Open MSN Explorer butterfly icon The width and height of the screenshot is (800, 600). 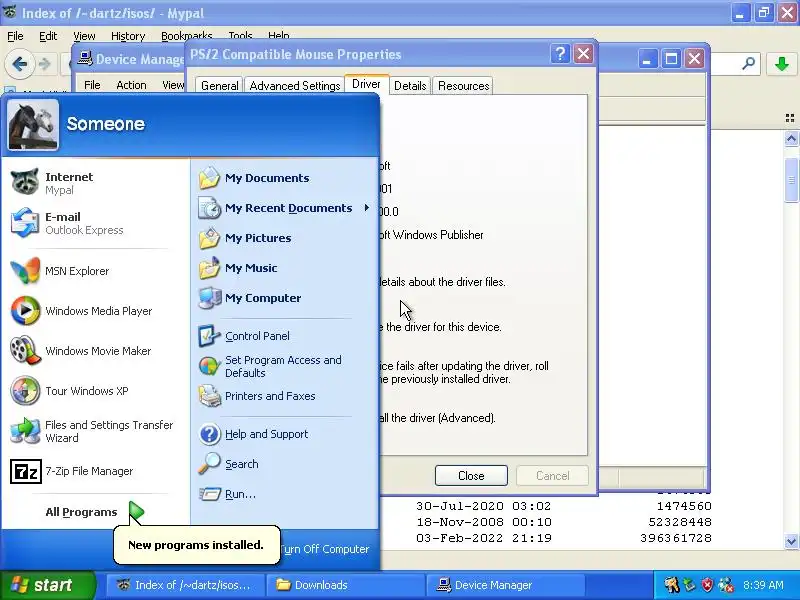point(25,270)
